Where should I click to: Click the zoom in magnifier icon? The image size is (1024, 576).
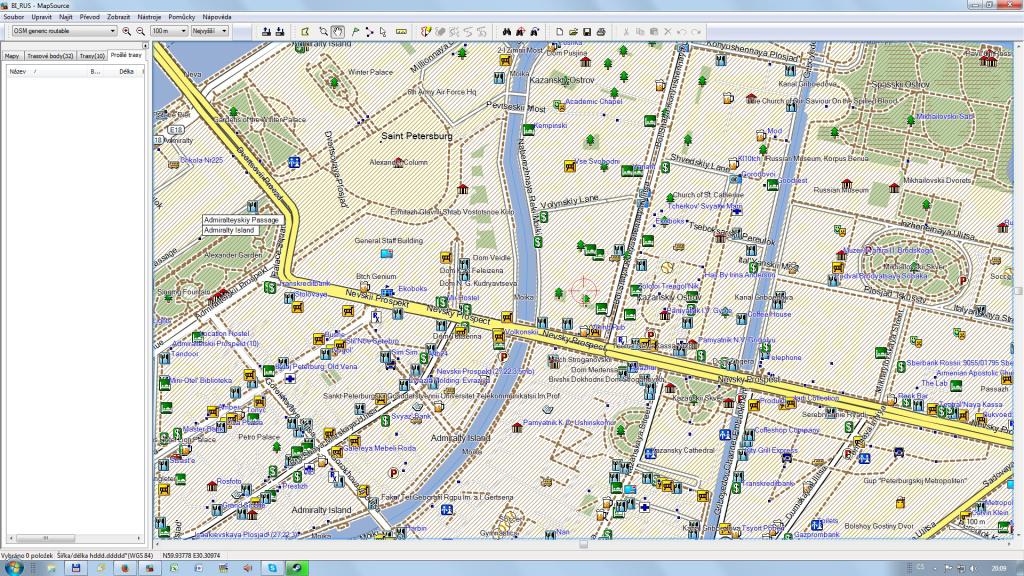pyautogui.click(x=127, y=31)
